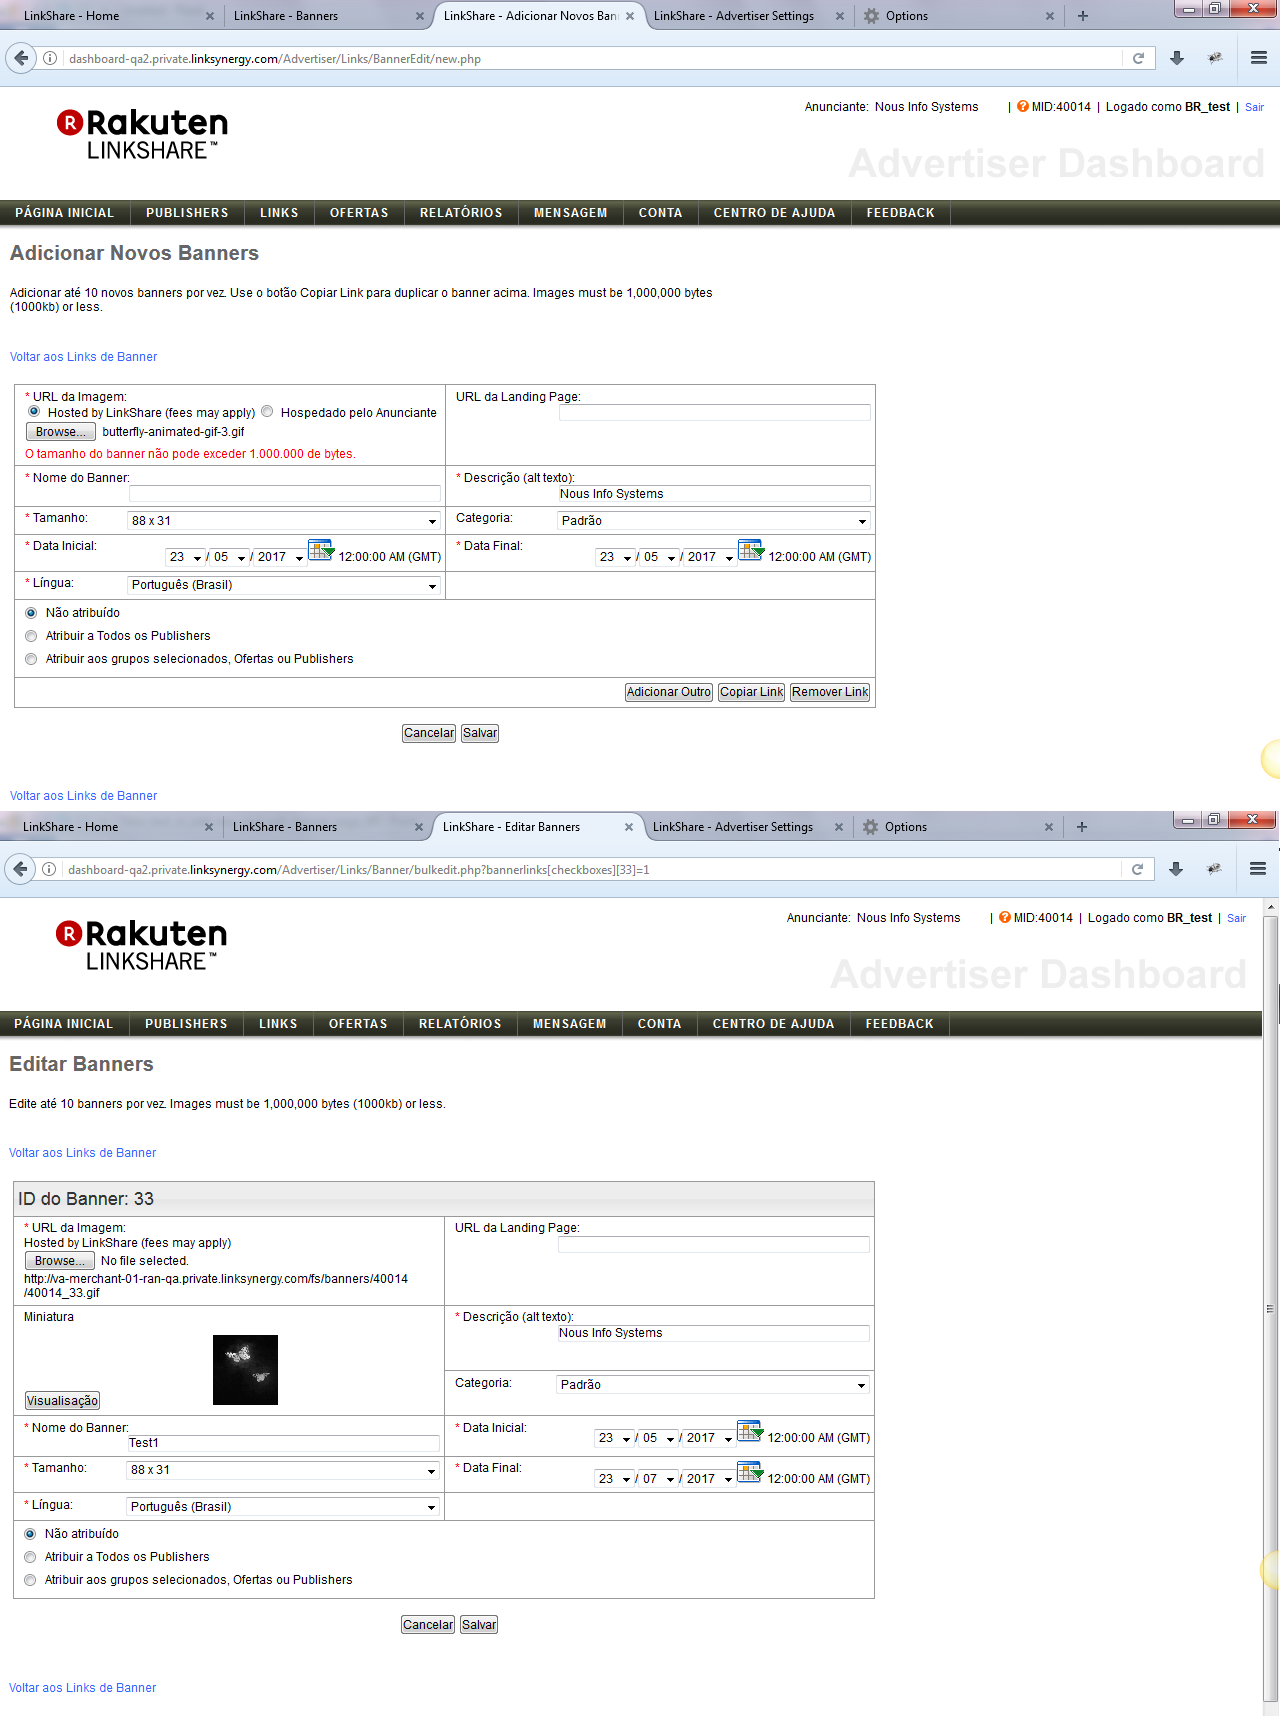Click downloads arrow in Adicionar Novos Banners window
The width and height of the screenshot is (1280, 1716).
tap(1177, 59)
